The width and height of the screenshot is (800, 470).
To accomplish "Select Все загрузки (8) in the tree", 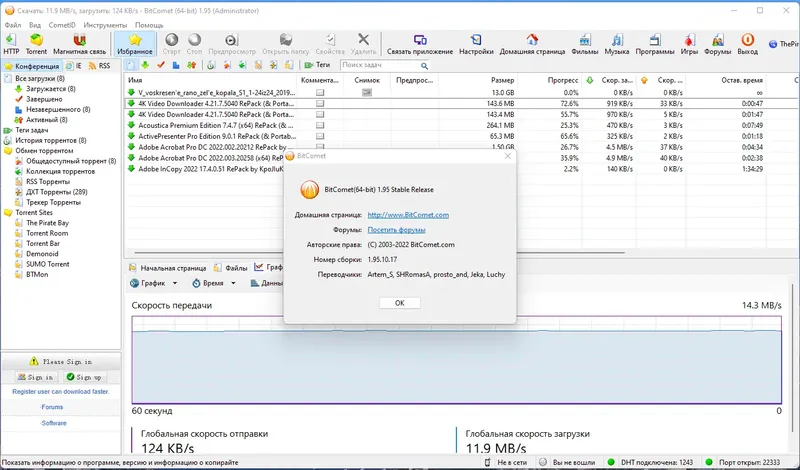I will click(x=39, y=79).
